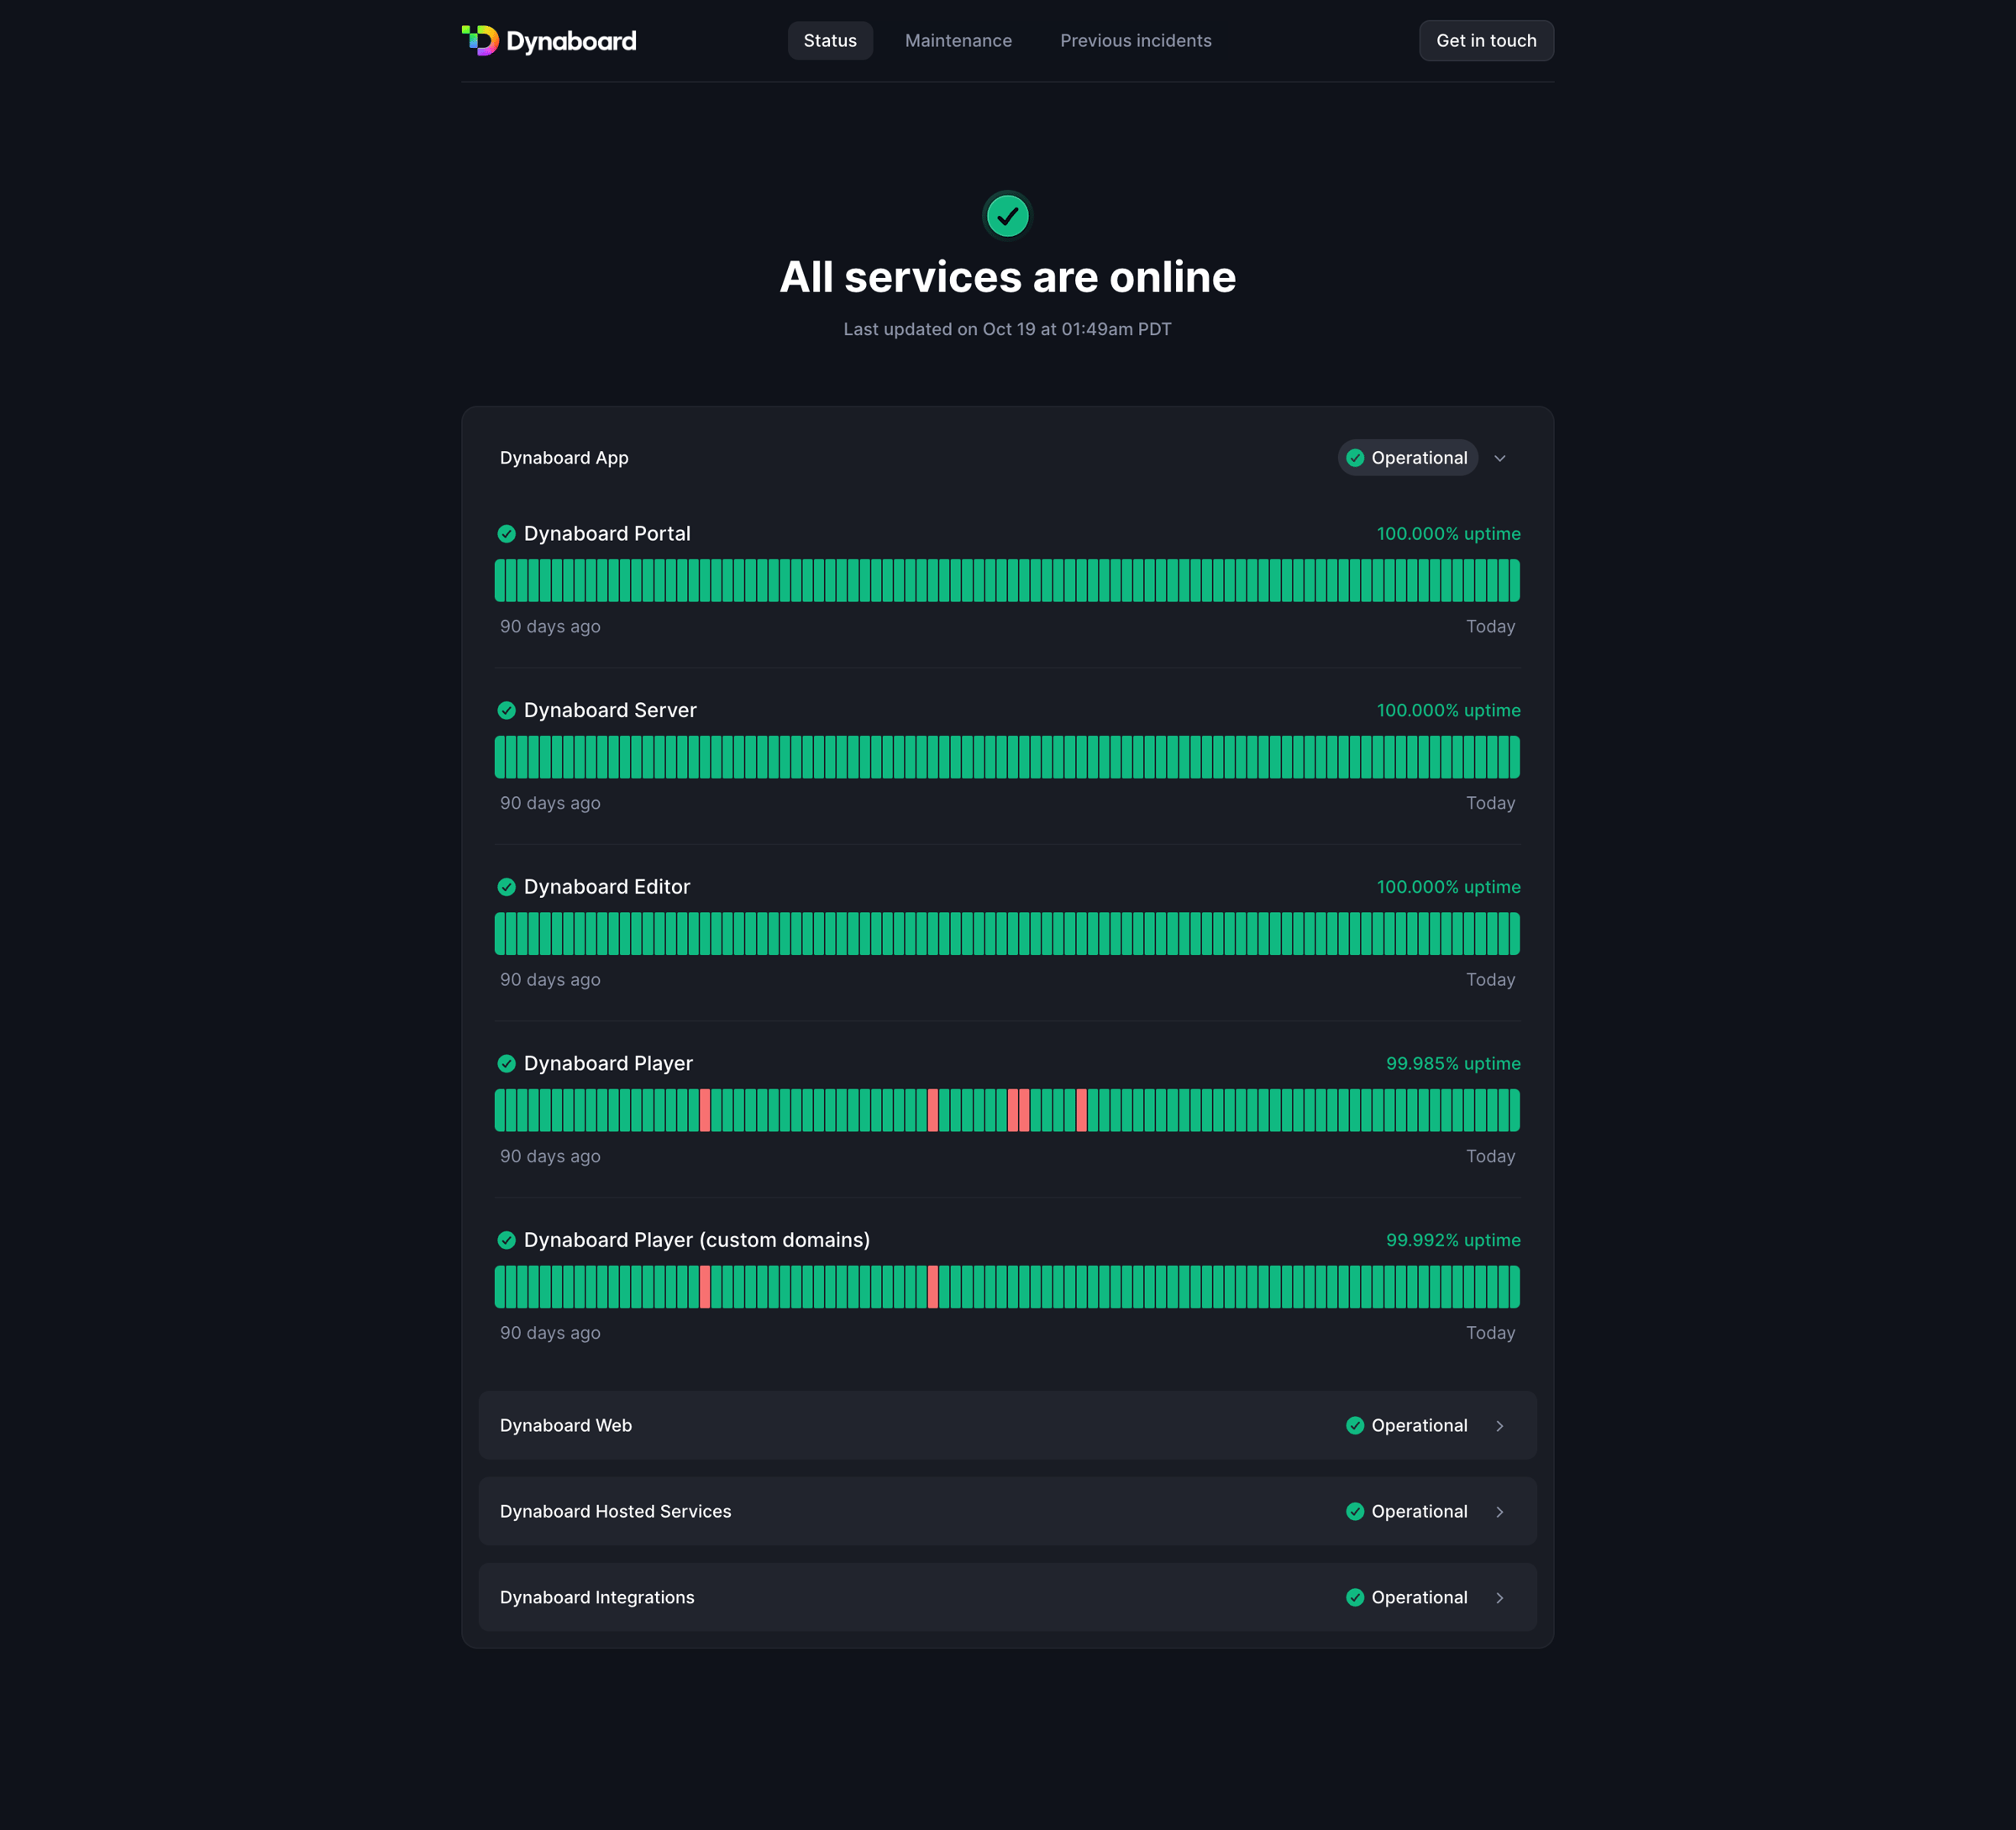Screen dimensions: 2016x1830
Task: Click the Get in touch button
Action: pyautogui.click(x=1486, y=41)
